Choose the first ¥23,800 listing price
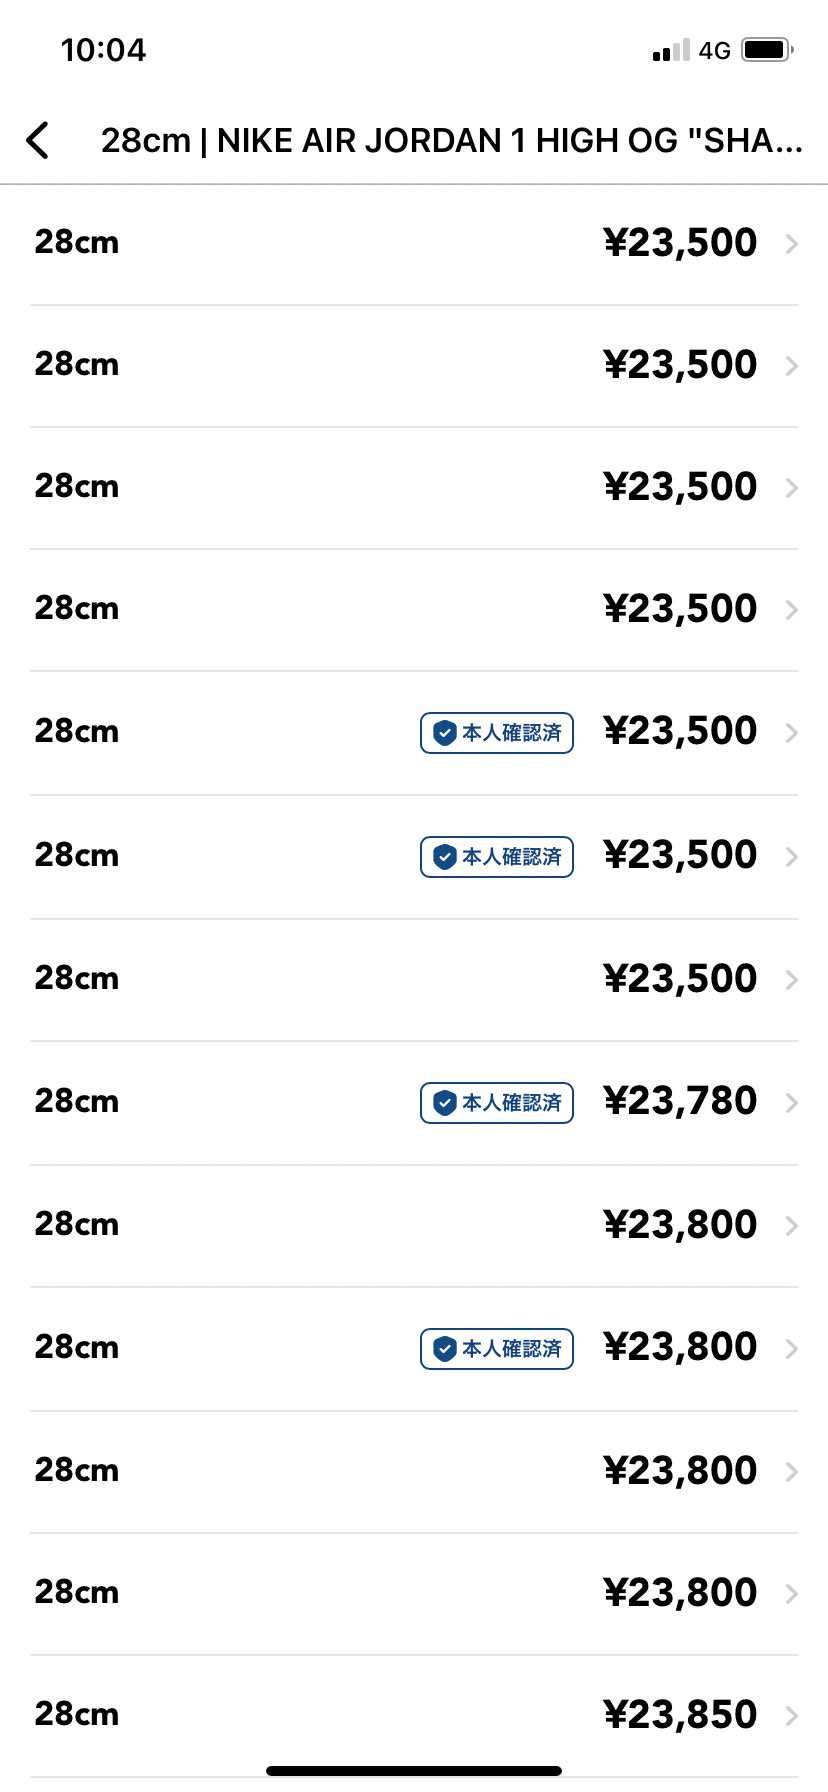Image resolution: width=828 pixels, height=1792 pixels. [680, 1225]
